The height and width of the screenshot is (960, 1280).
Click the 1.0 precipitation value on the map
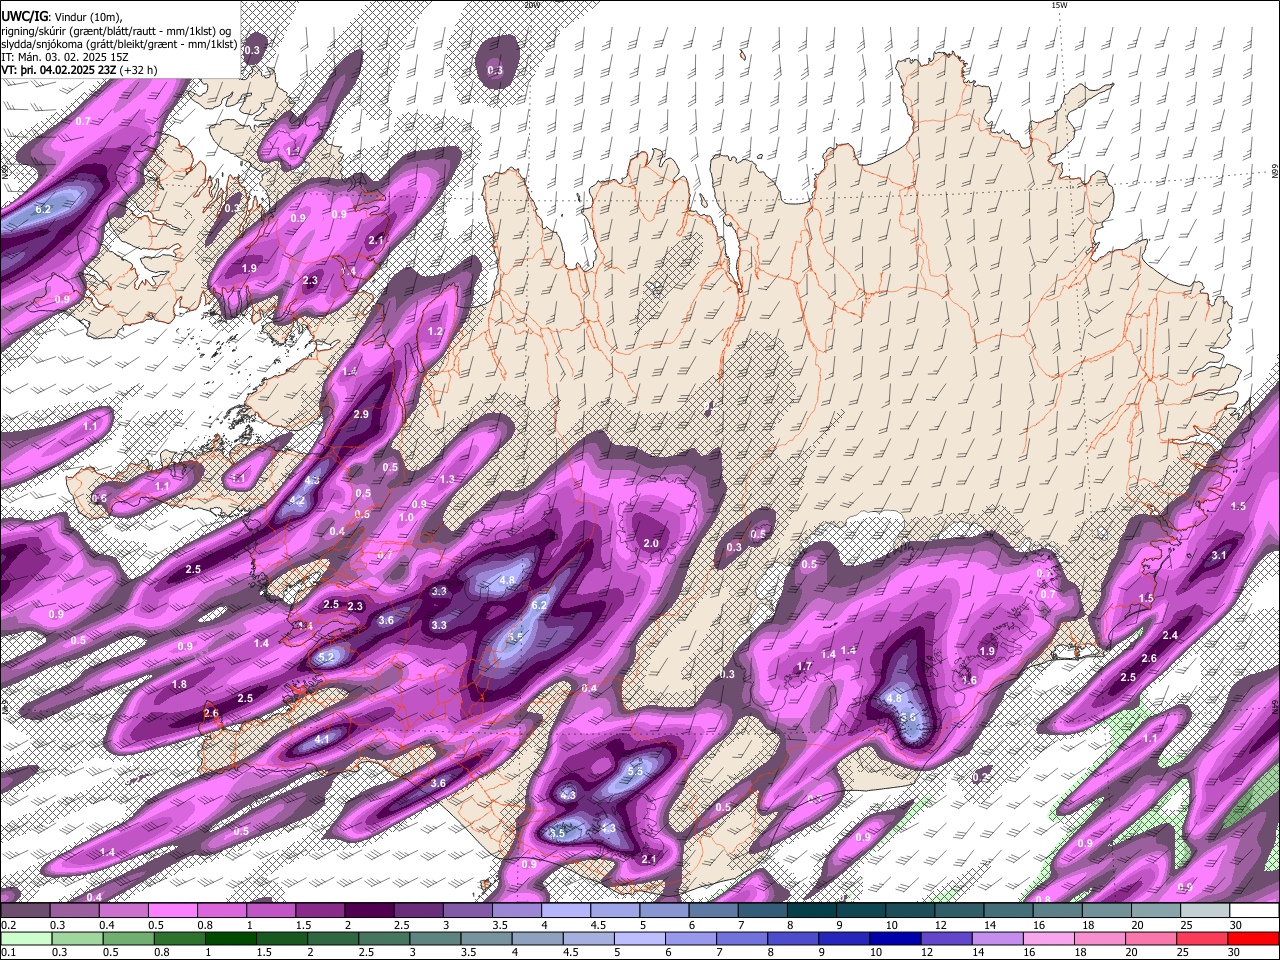pyautogui.click(x=406, y=517)
